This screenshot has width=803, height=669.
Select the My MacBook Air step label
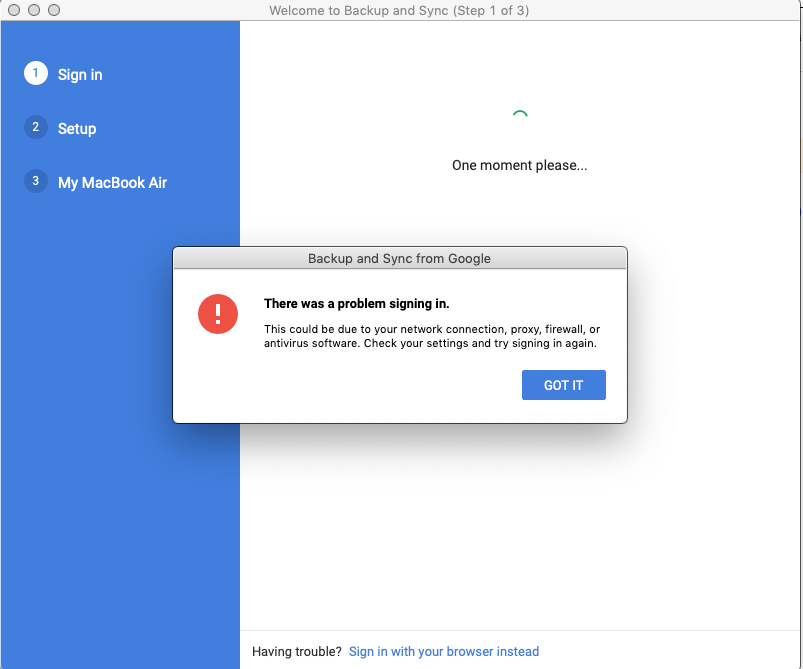tap(112, 182)
